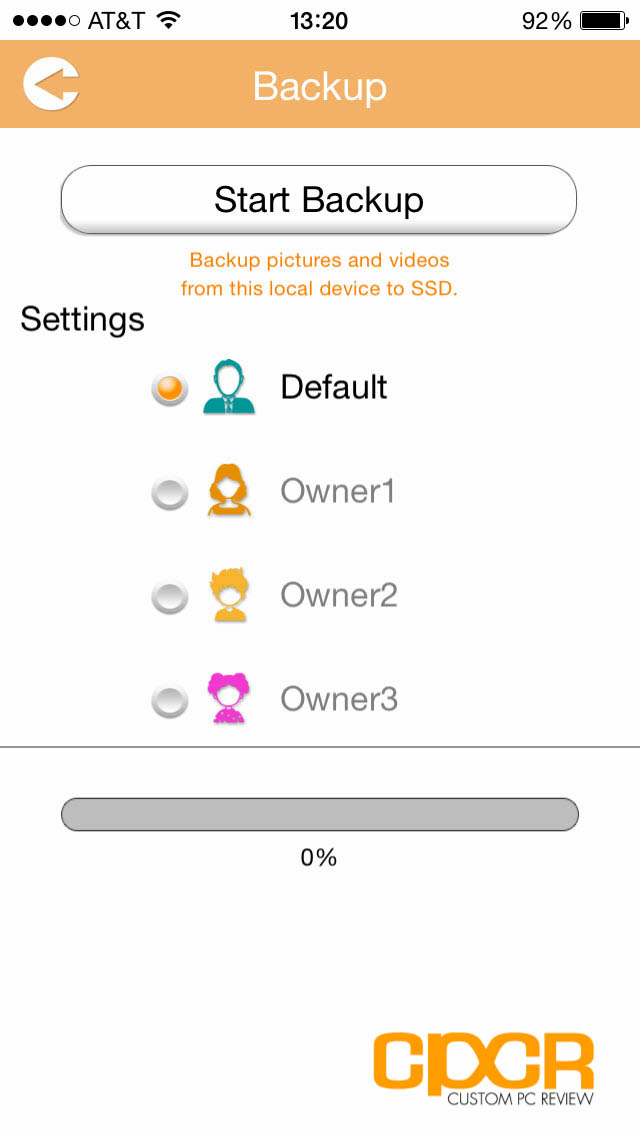Tap the CPCR Custom PC Review logo
The image size is (640, 1136).
coord(484,1068)
